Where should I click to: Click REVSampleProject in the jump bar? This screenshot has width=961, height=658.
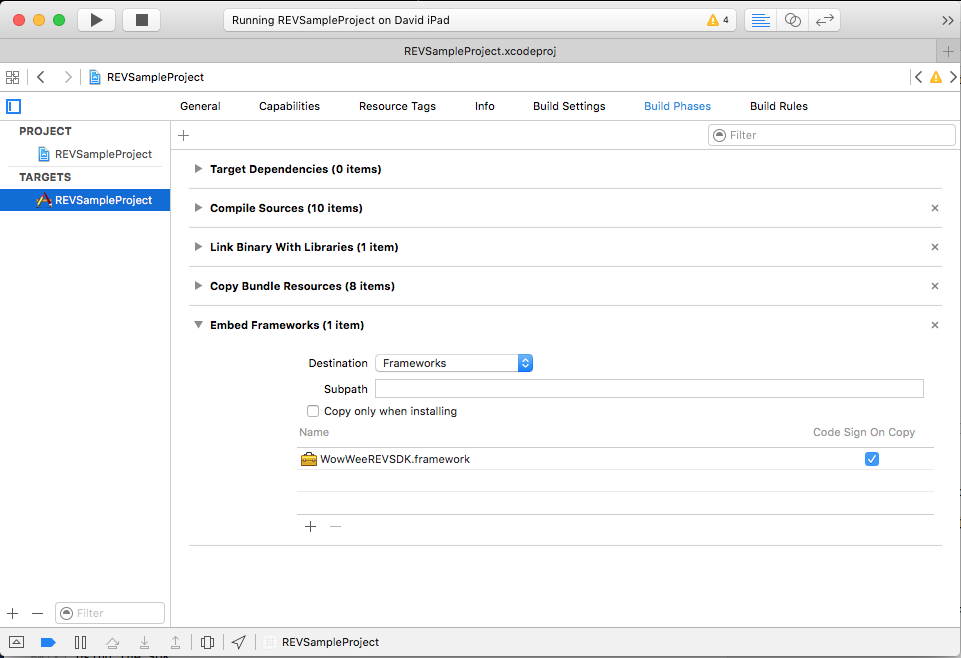point(146,77)
